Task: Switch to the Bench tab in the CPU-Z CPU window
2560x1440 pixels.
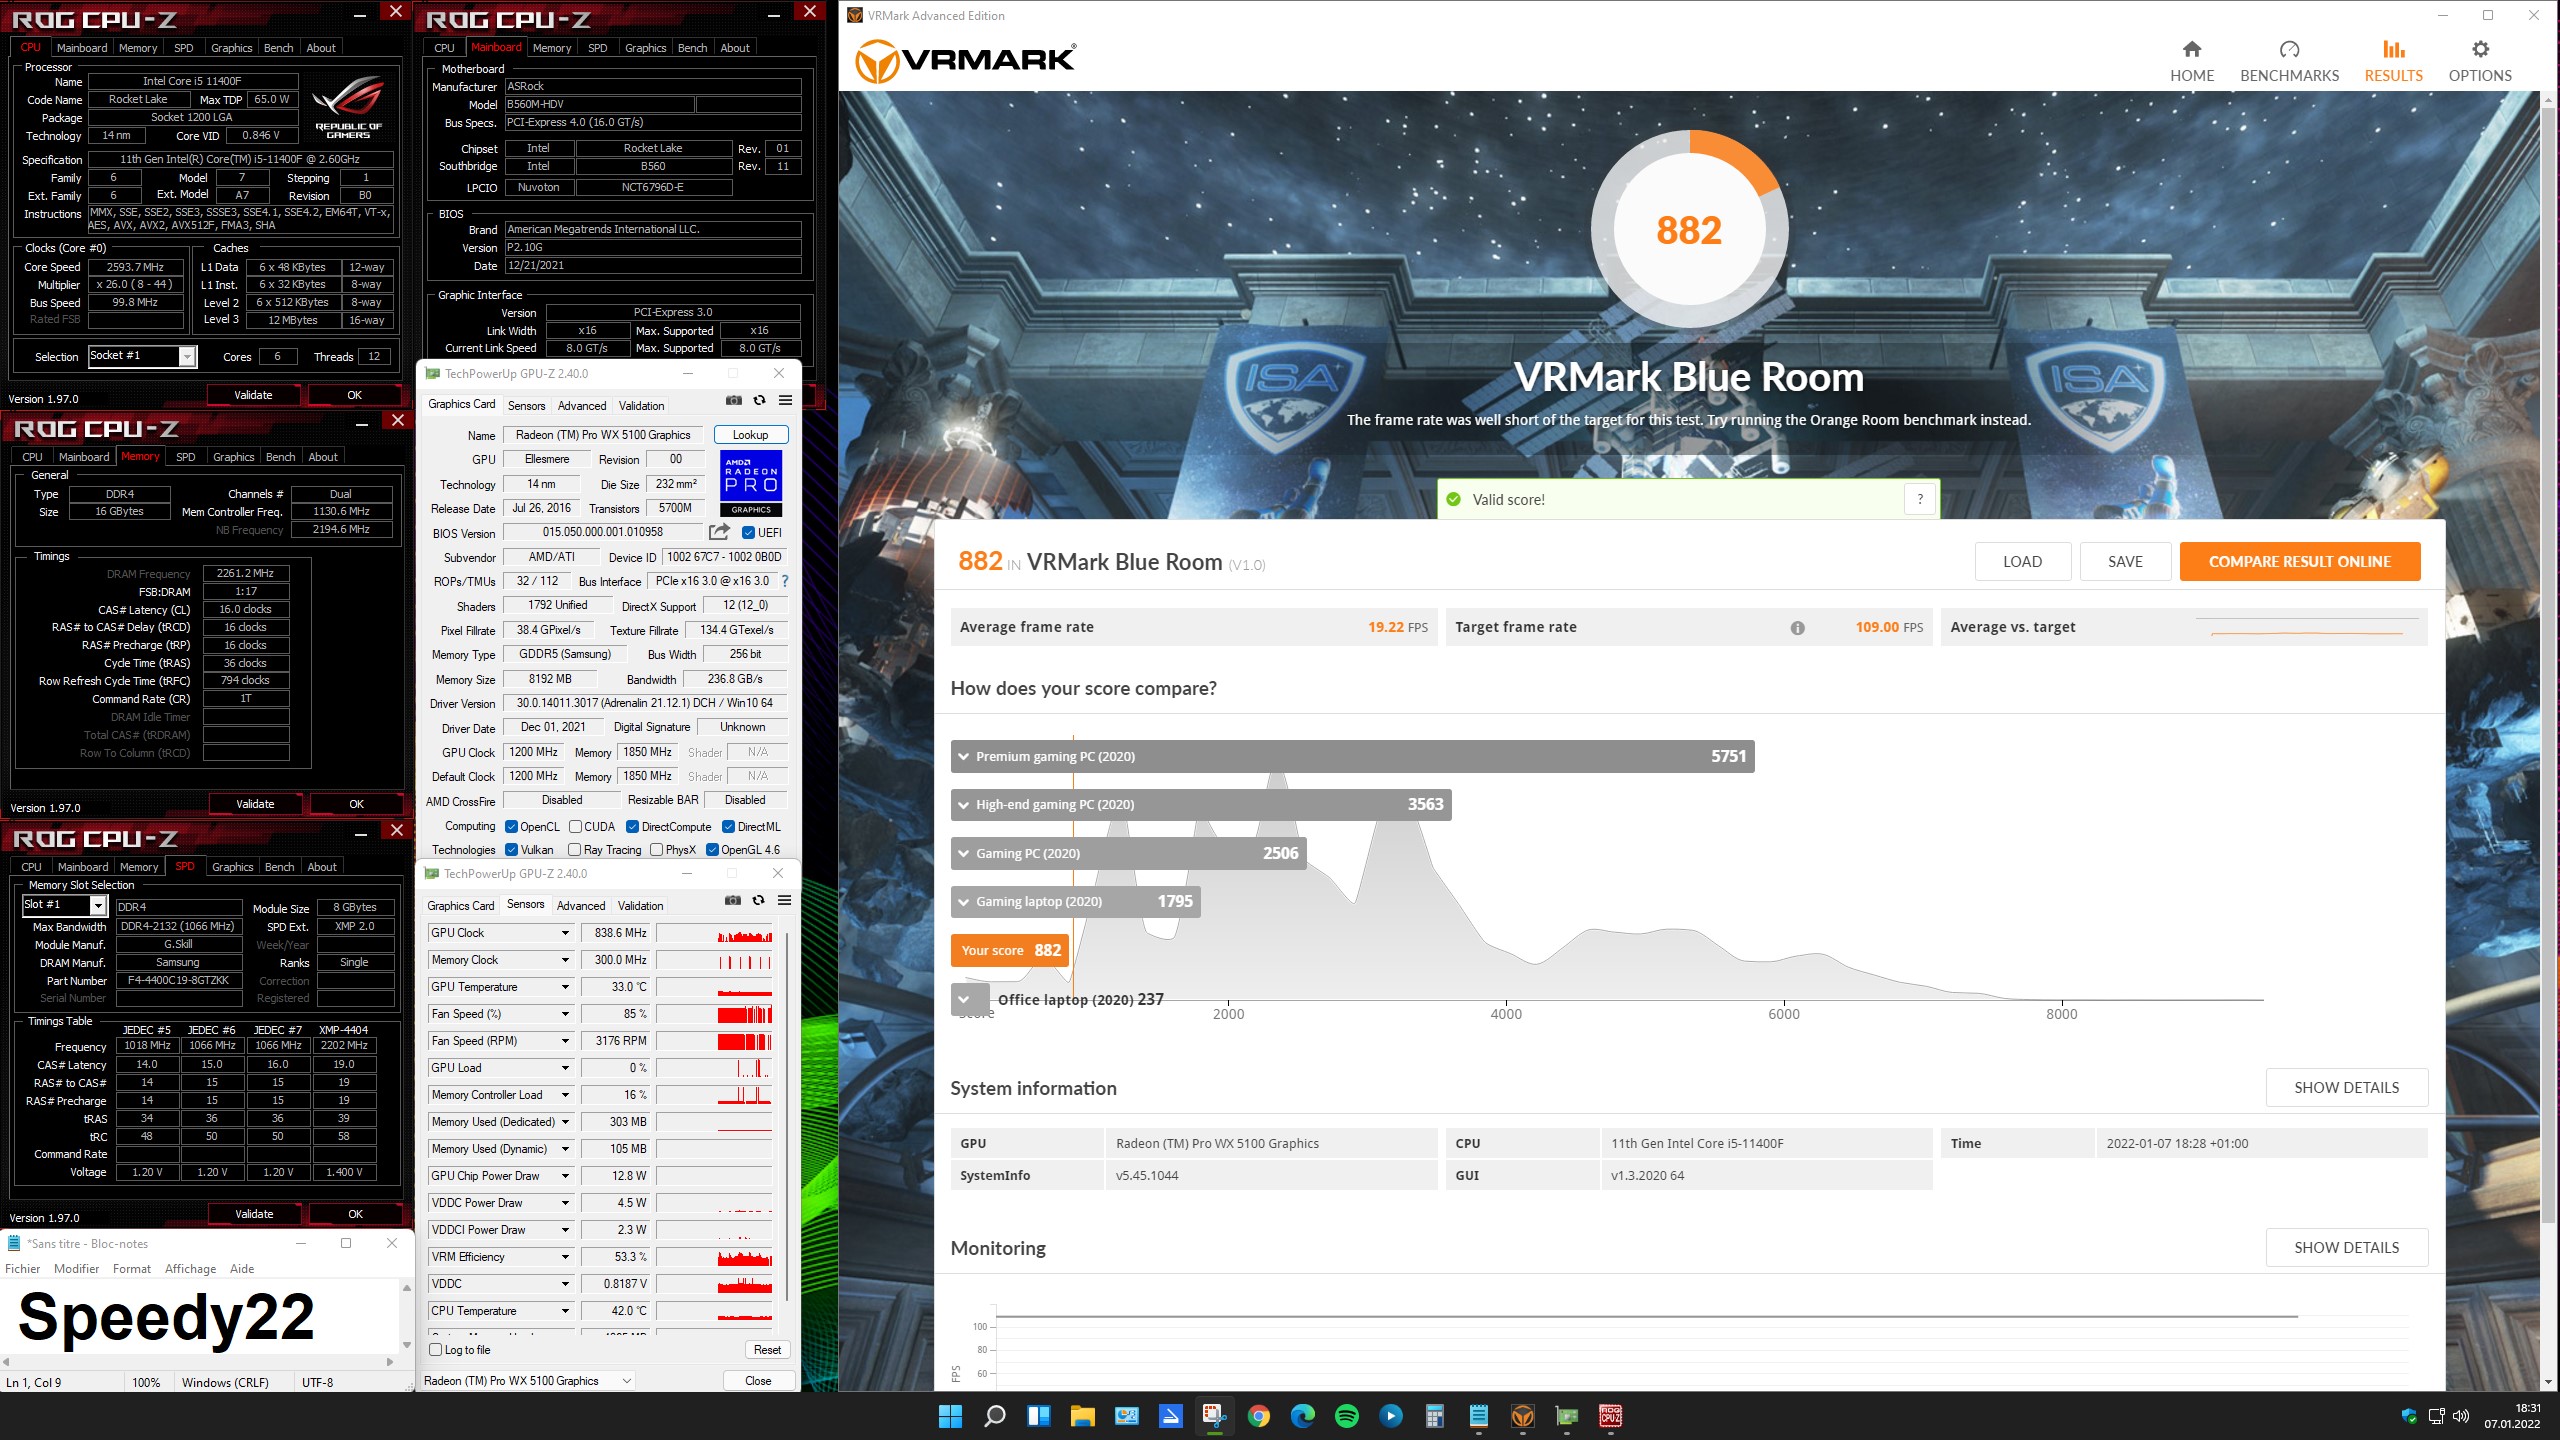Action: click(x=278, y=48)
